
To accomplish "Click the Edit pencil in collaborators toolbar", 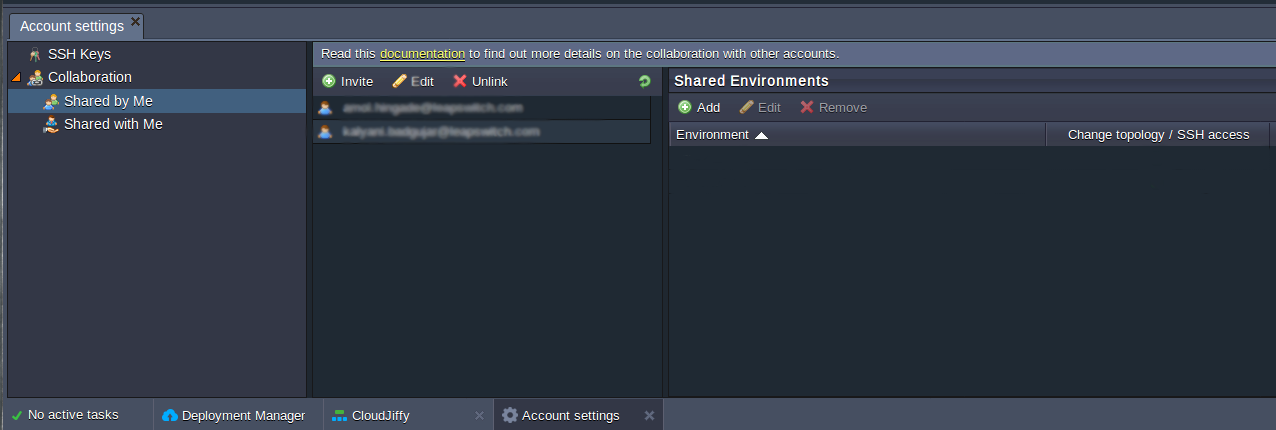I will (x=400, y=82).
